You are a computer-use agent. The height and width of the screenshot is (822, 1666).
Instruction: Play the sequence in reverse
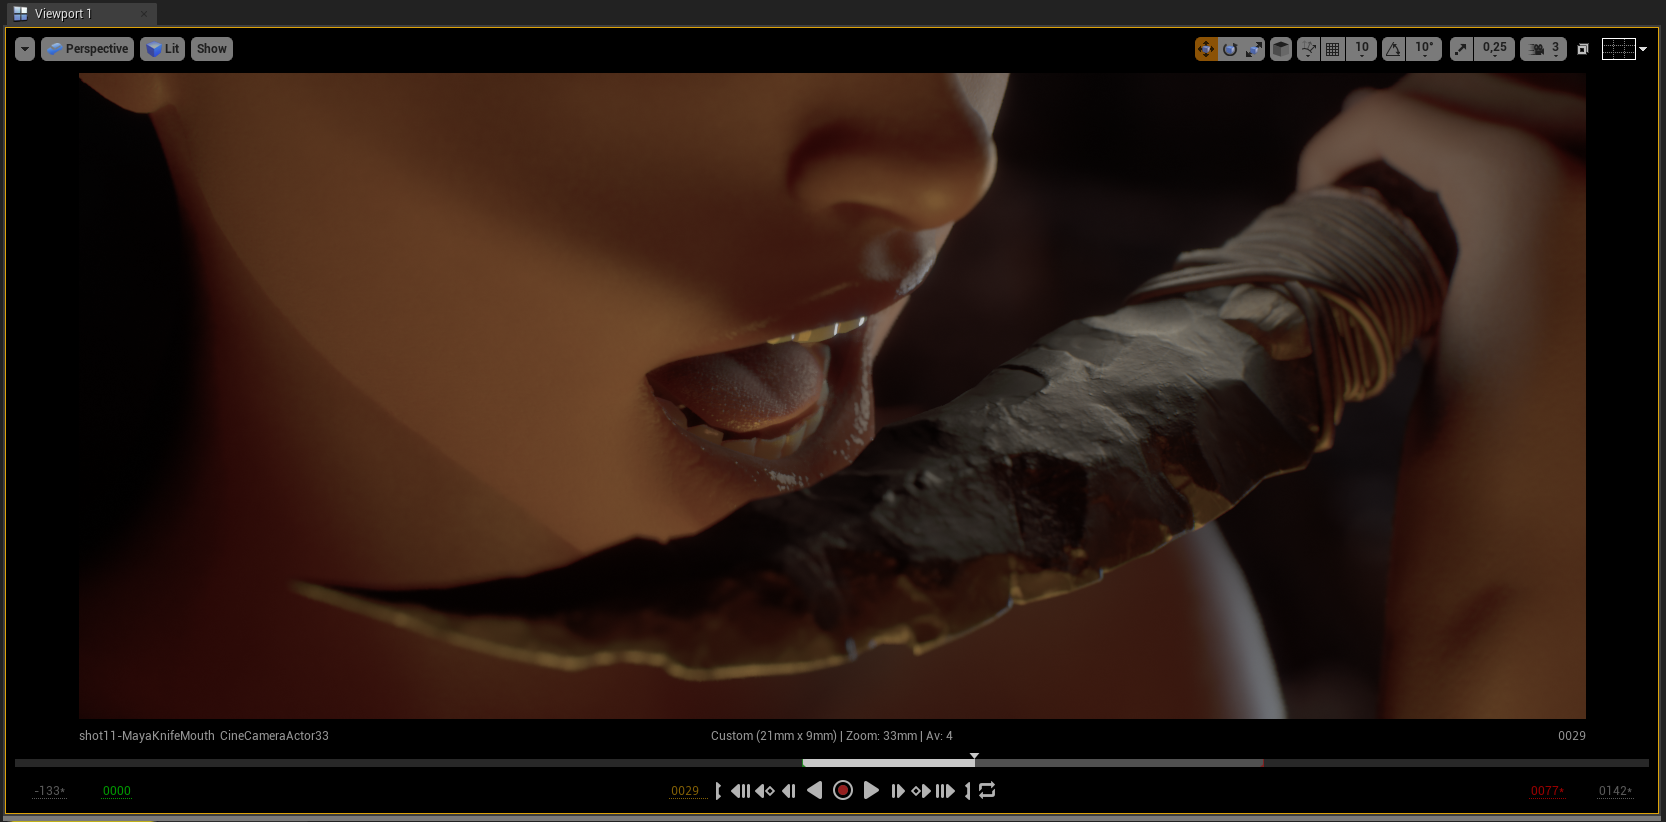coord(815,791)
